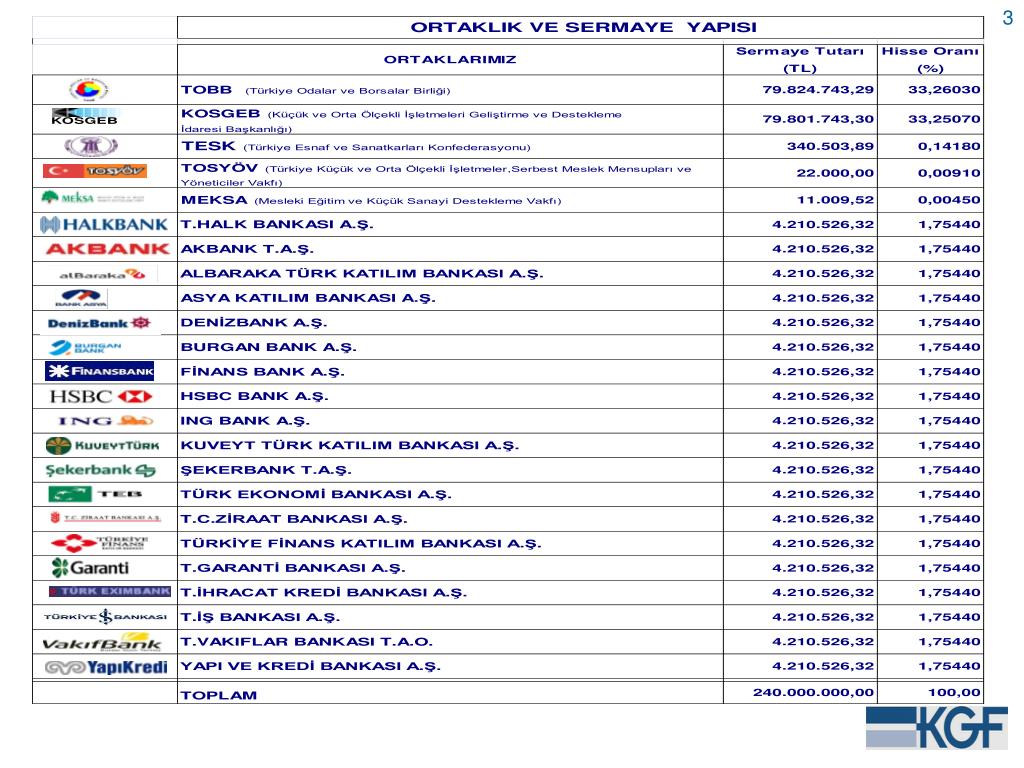Click the TOPLAM total row label
The height and width of the screenshot is (768, 1024).
click(219, 696)
